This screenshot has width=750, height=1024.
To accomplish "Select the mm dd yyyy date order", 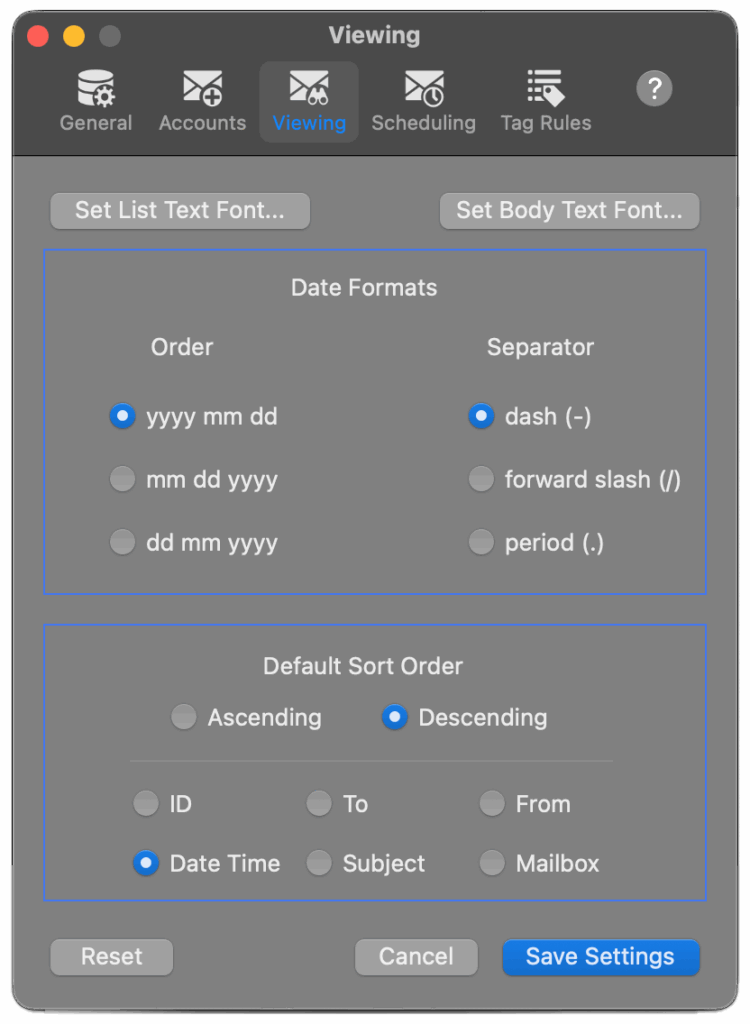I will pyautogui.click(x=122, y=479).
